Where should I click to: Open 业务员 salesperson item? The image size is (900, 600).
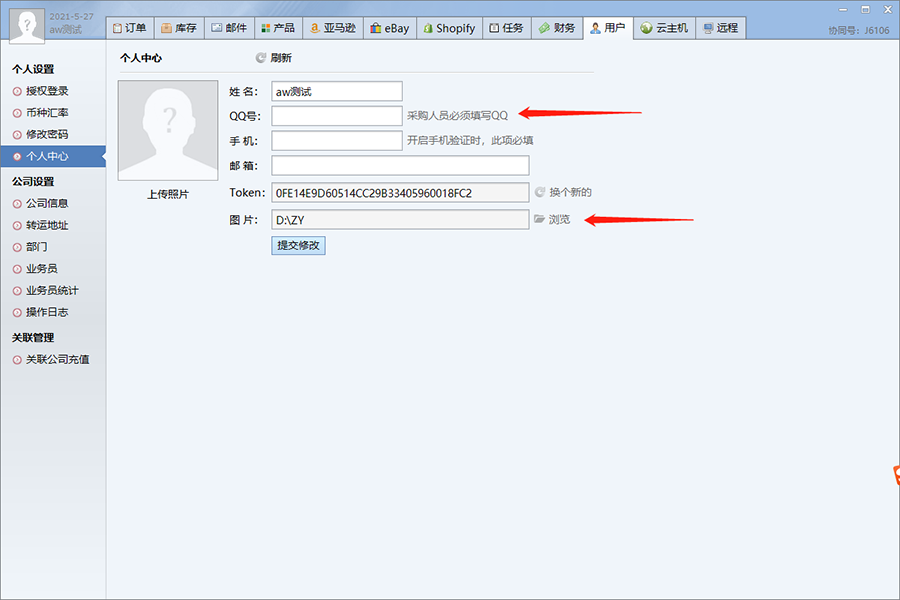[x=42, y=269]
